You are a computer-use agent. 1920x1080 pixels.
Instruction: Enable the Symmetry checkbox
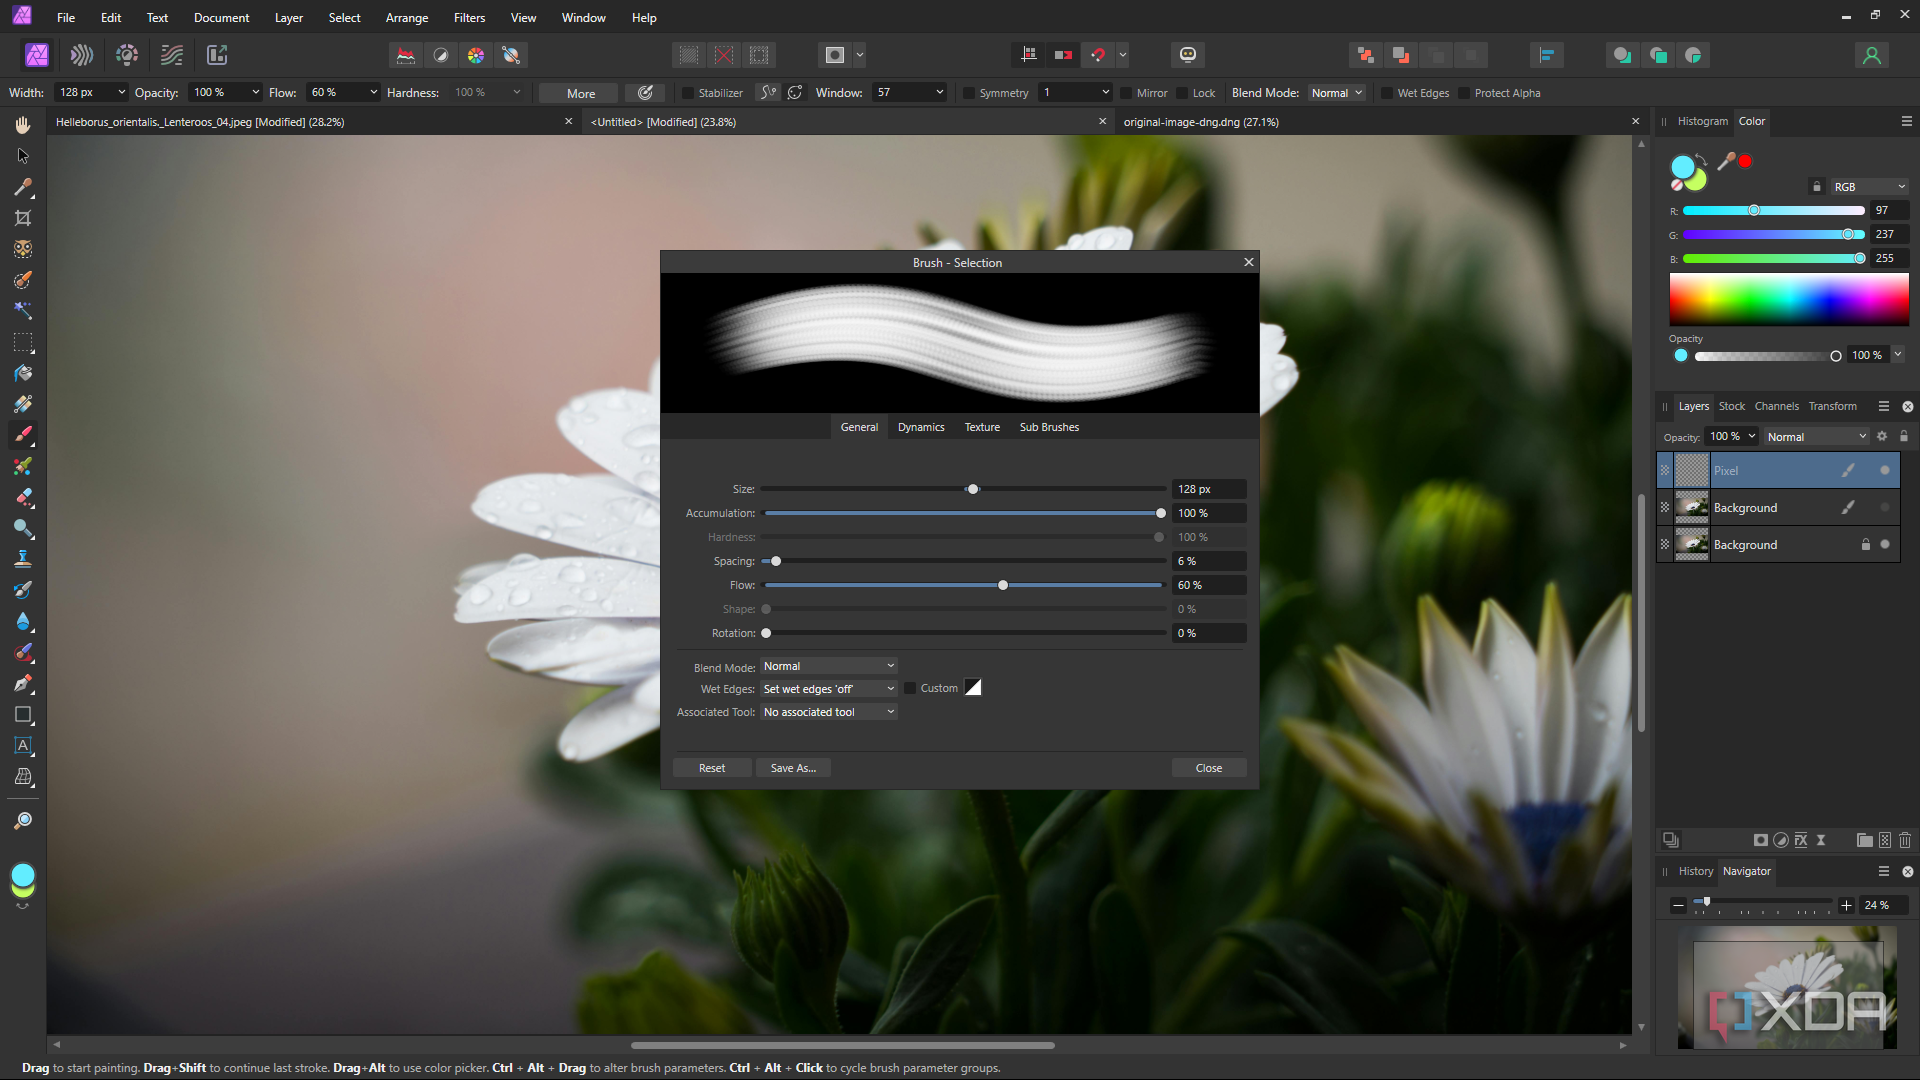coord(969,93)
